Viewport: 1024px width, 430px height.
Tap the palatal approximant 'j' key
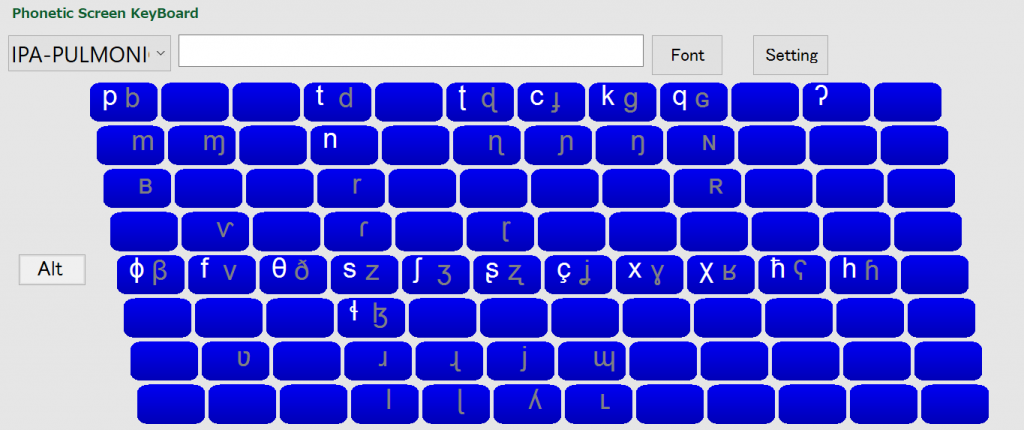(x=520, y=361)
